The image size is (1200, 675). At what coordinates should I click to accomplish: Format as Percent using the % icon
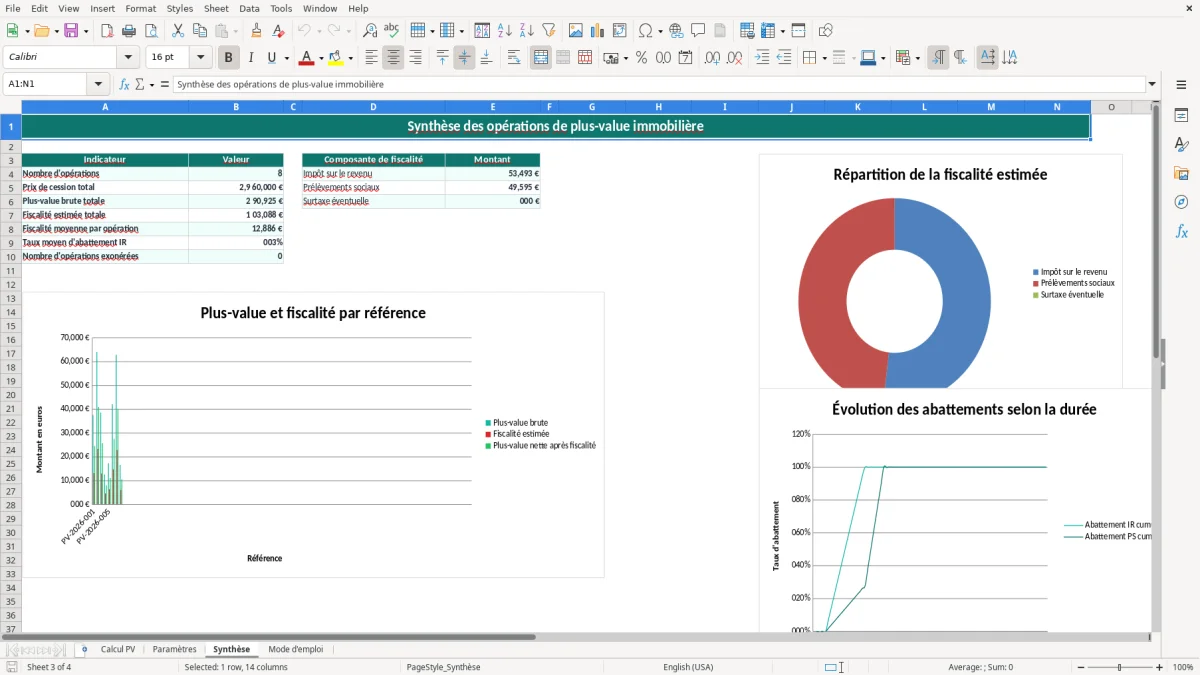click(x=641, y=57)
